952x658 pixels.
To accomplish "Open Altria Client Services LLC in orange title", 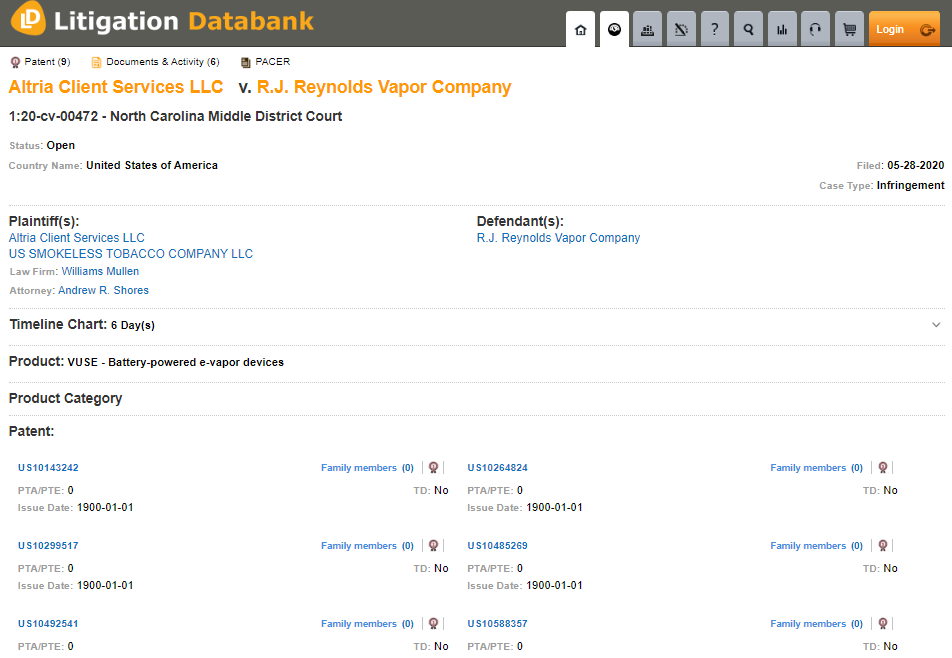I will click(116, 87).
